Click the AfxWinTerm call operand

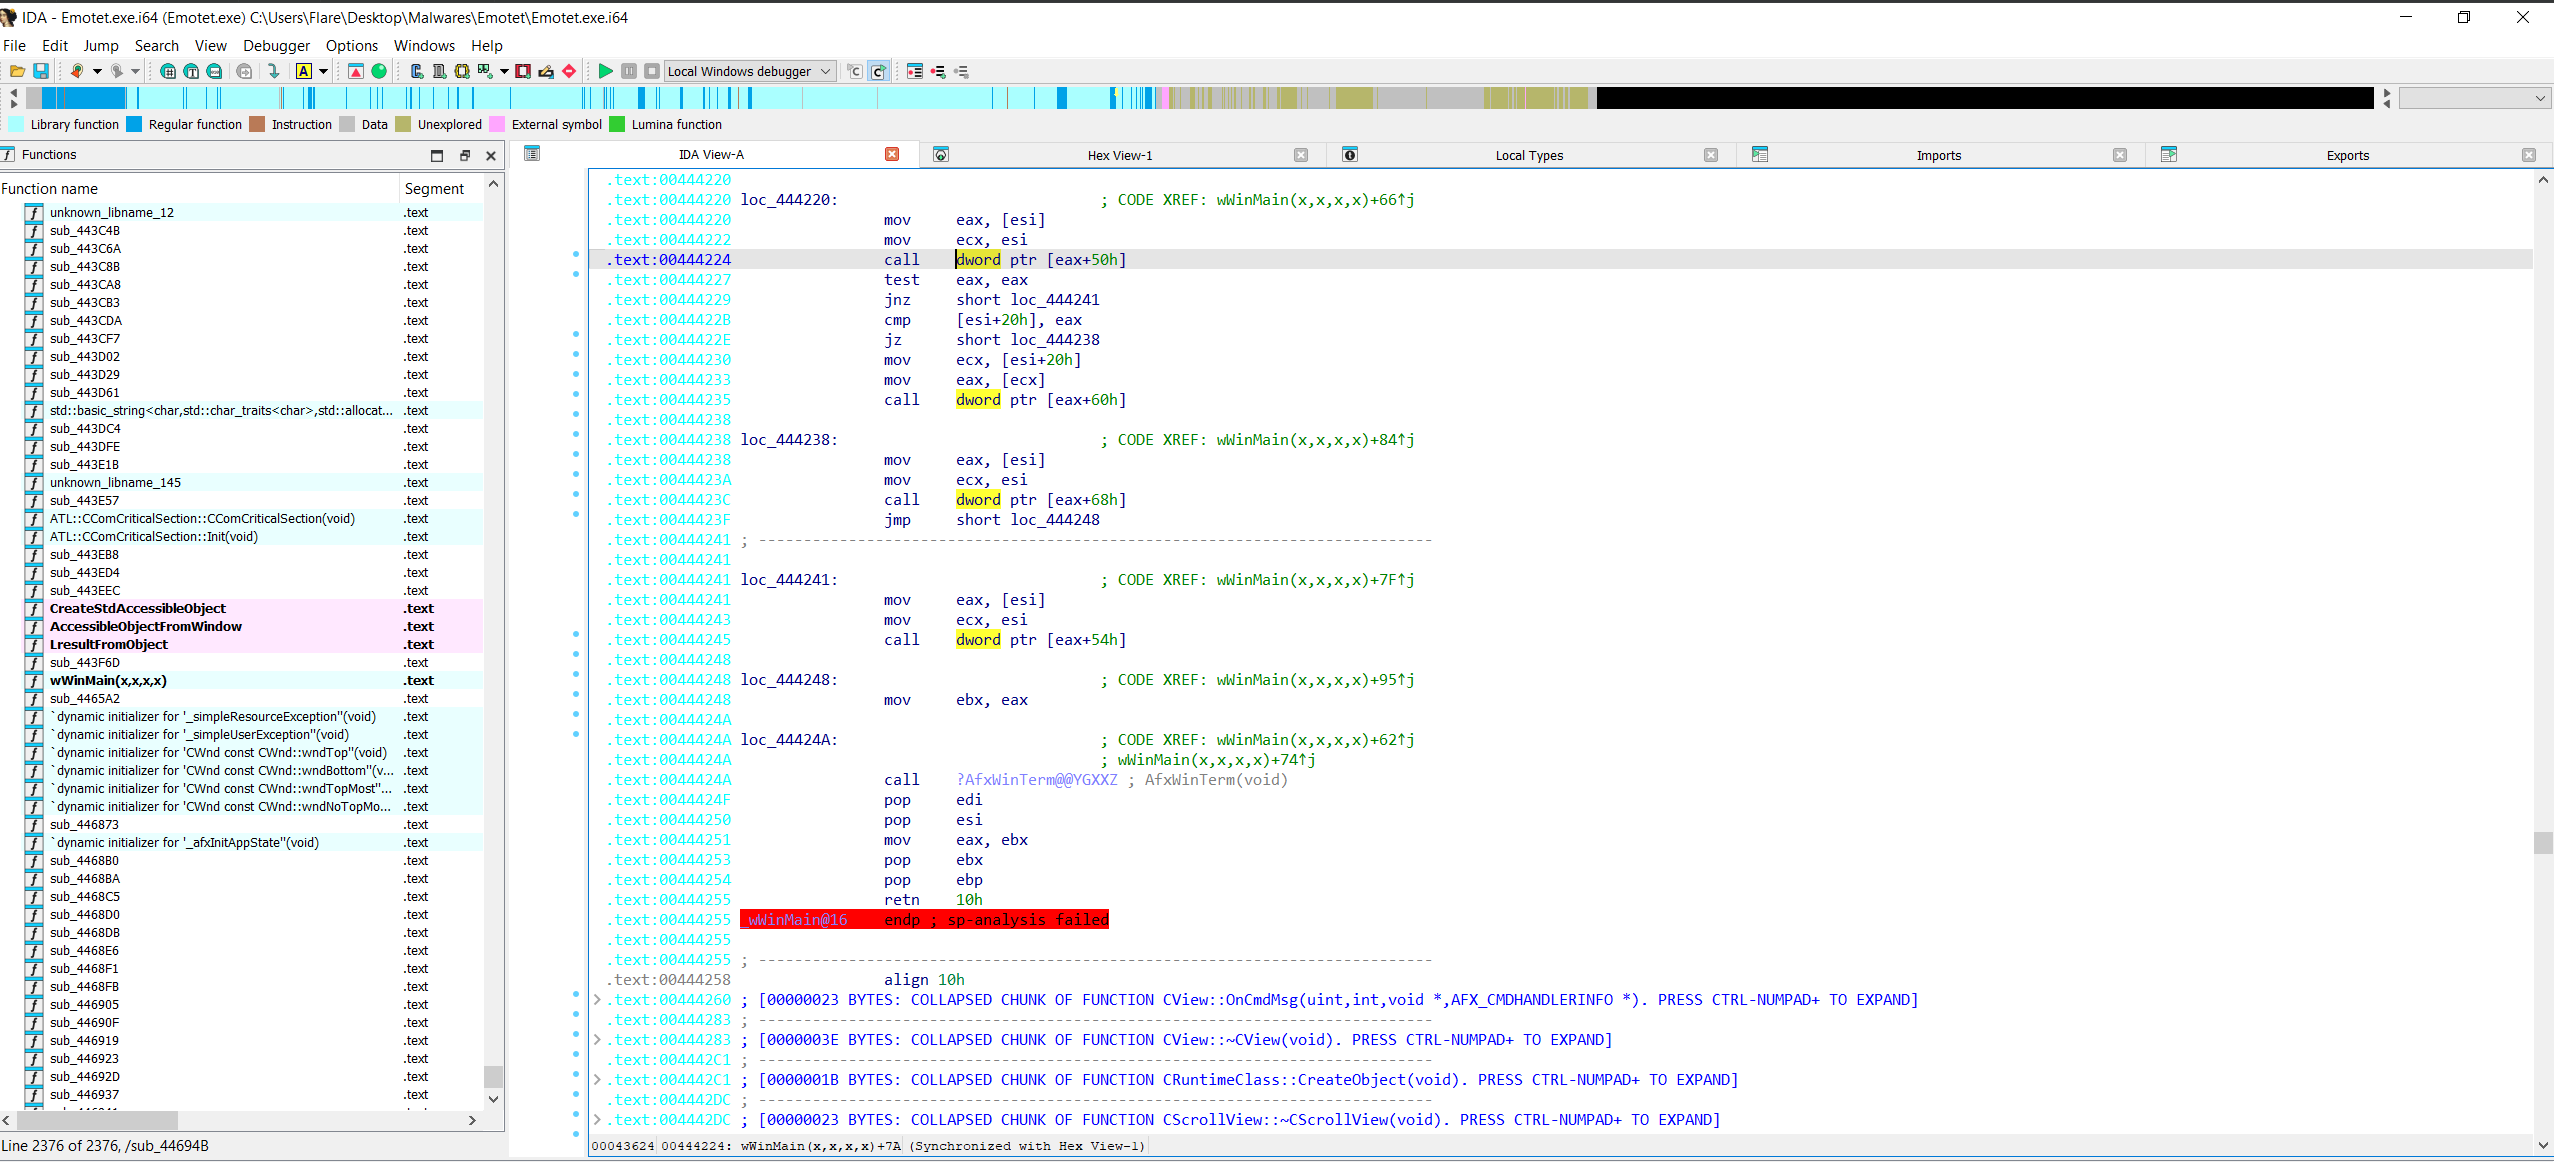(x=1037, y=780)
